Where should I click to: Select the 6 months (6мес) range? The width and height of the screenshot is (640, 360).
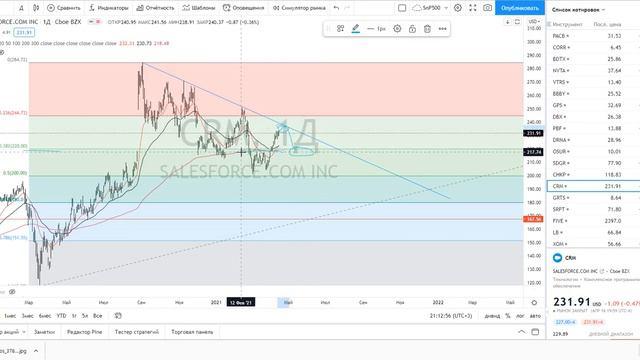click(45, 316)
